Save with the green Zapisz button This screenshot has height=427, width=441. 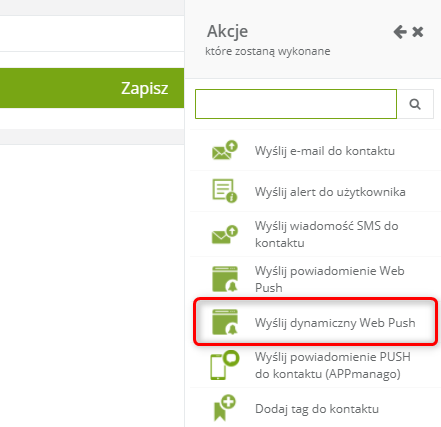pos(92,88)
